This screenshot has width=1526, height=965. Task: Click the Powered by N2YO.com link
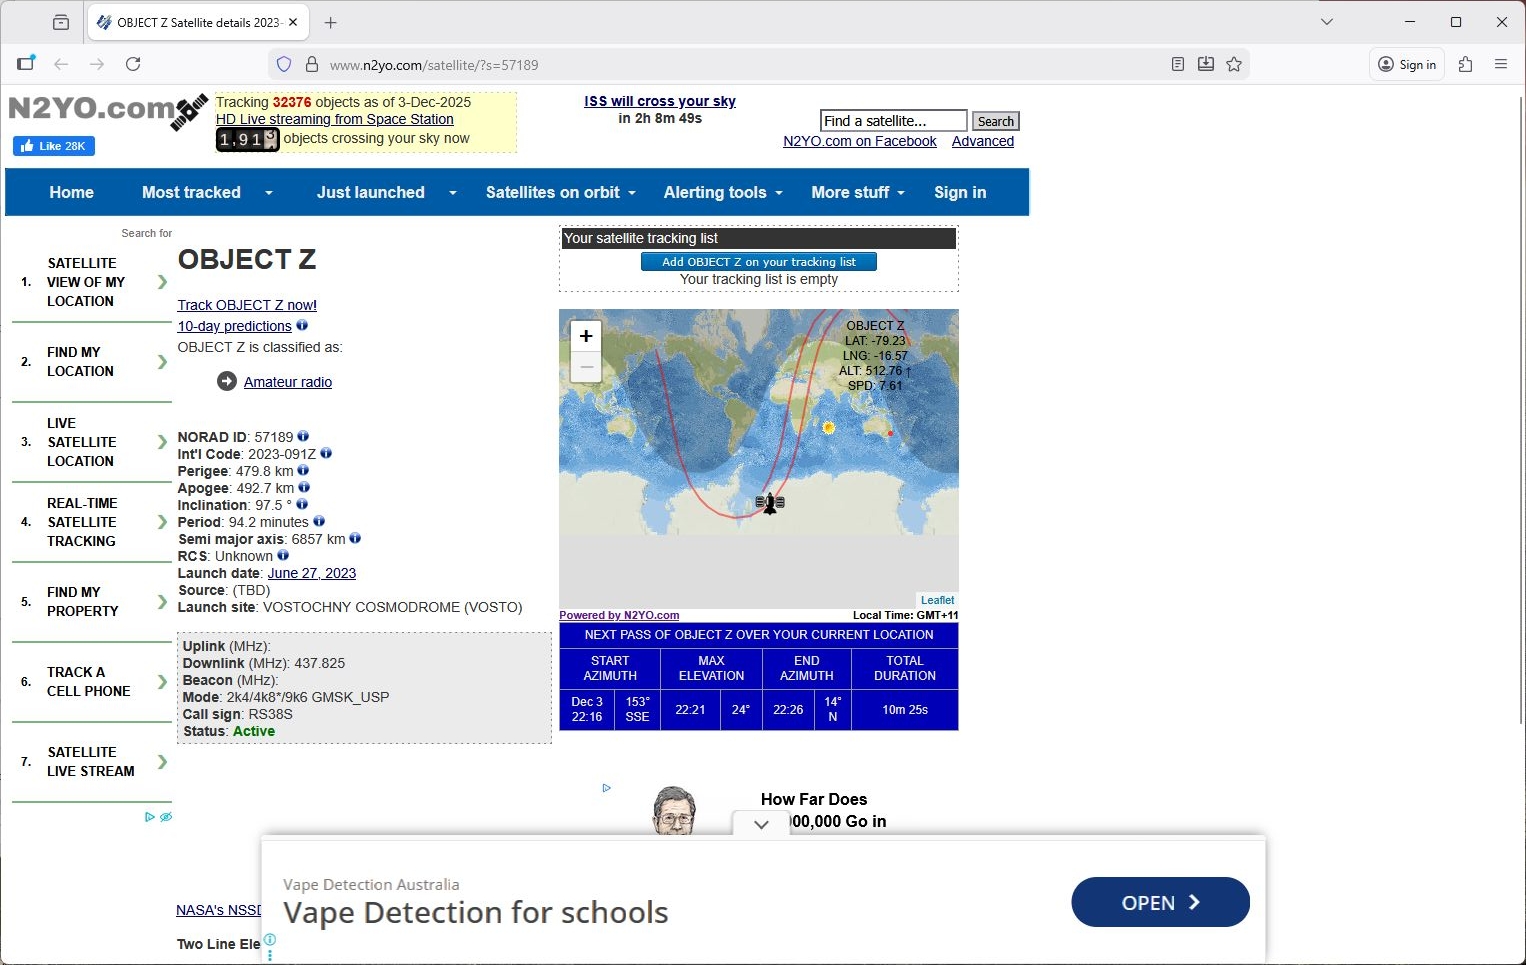619,615
